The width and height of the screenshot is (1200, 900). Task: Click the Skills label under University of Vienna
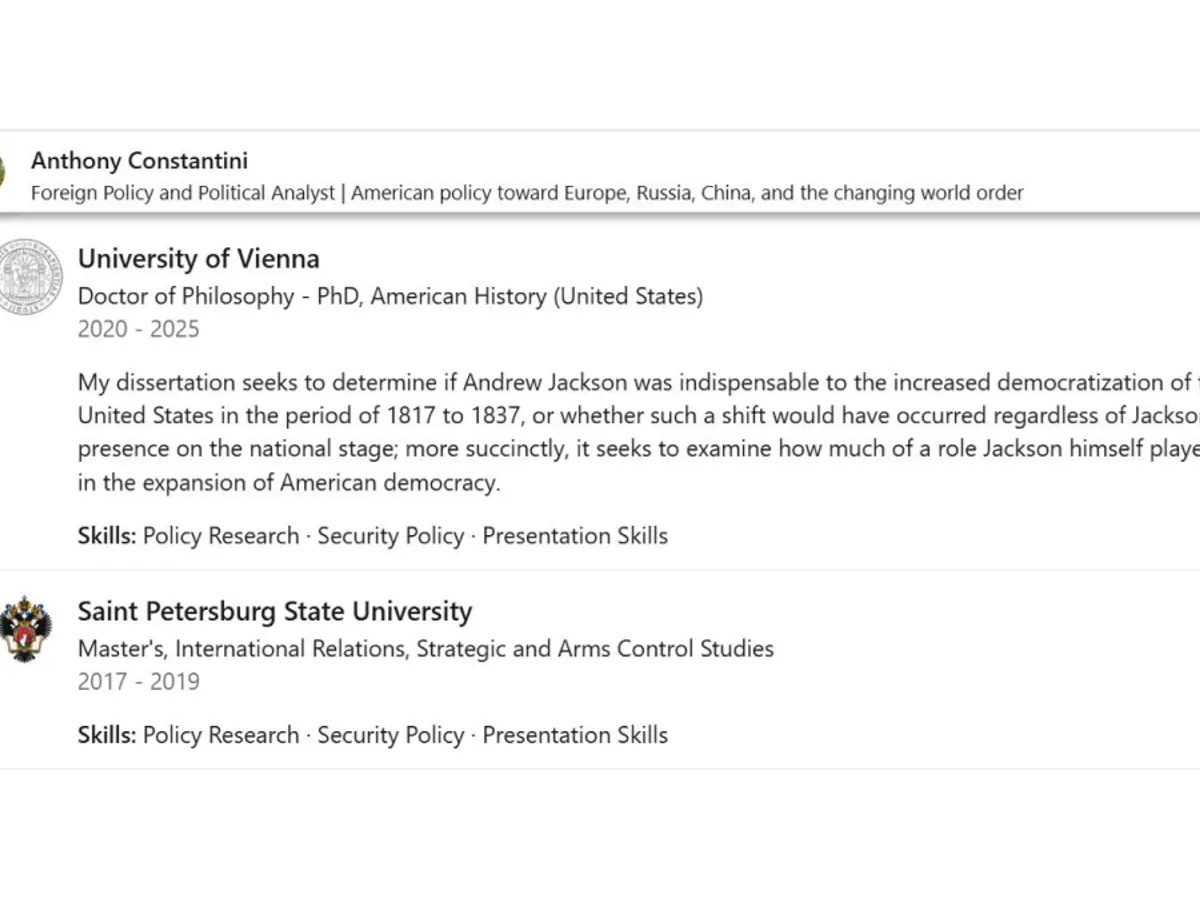point(107,536)
